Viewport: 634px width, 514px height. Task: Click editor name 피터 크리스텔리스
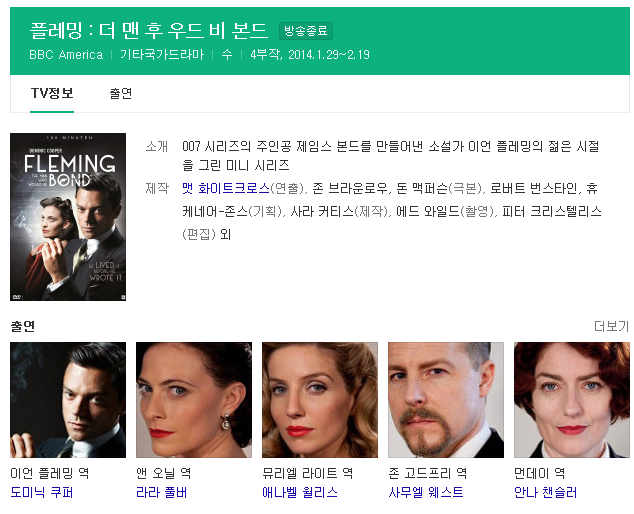tap(552, 212)
